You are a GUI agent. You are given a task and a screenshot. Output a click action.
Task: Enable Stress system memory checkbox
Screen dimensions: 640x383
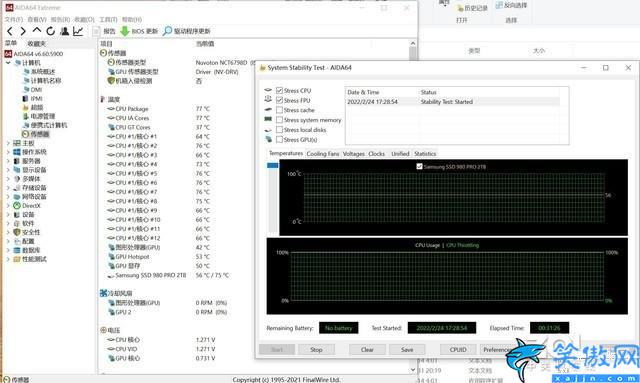pyautogui.click(x=280, y=120)
